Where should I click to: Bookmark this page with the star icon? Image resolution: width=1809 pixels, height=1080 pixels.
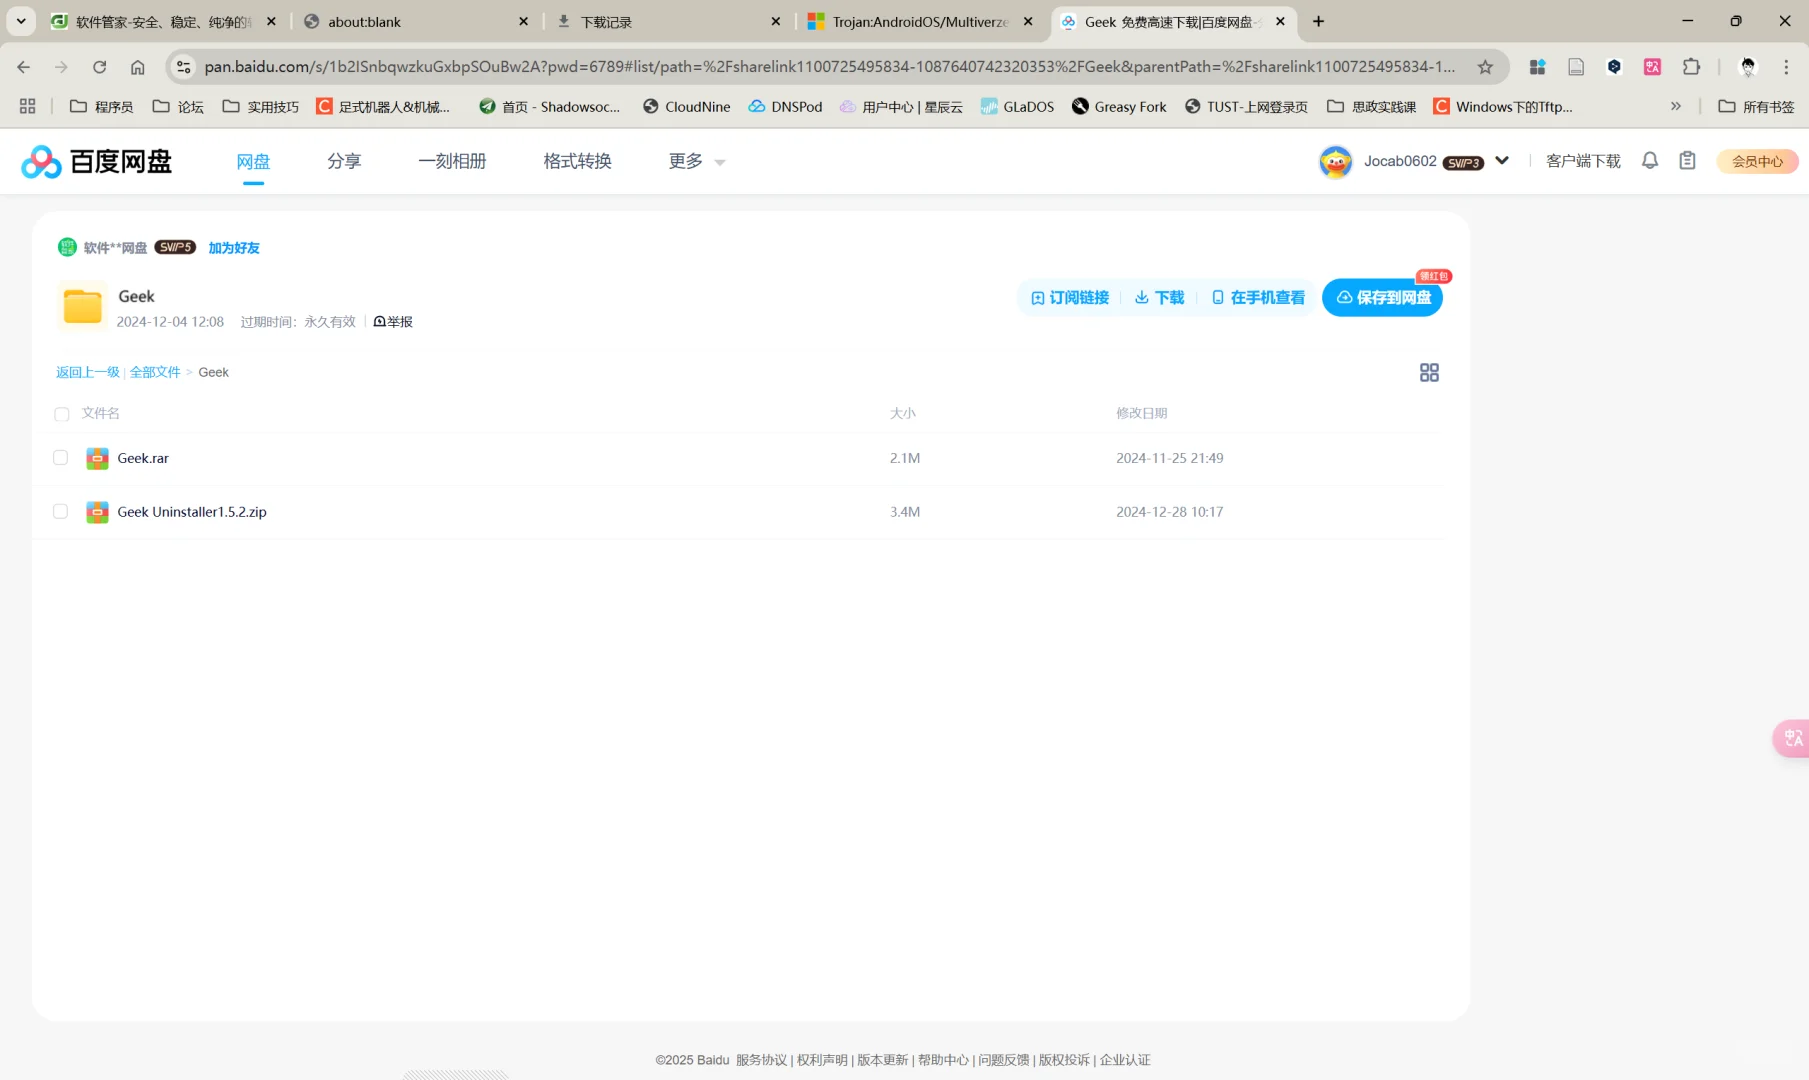pos(1486,67)
